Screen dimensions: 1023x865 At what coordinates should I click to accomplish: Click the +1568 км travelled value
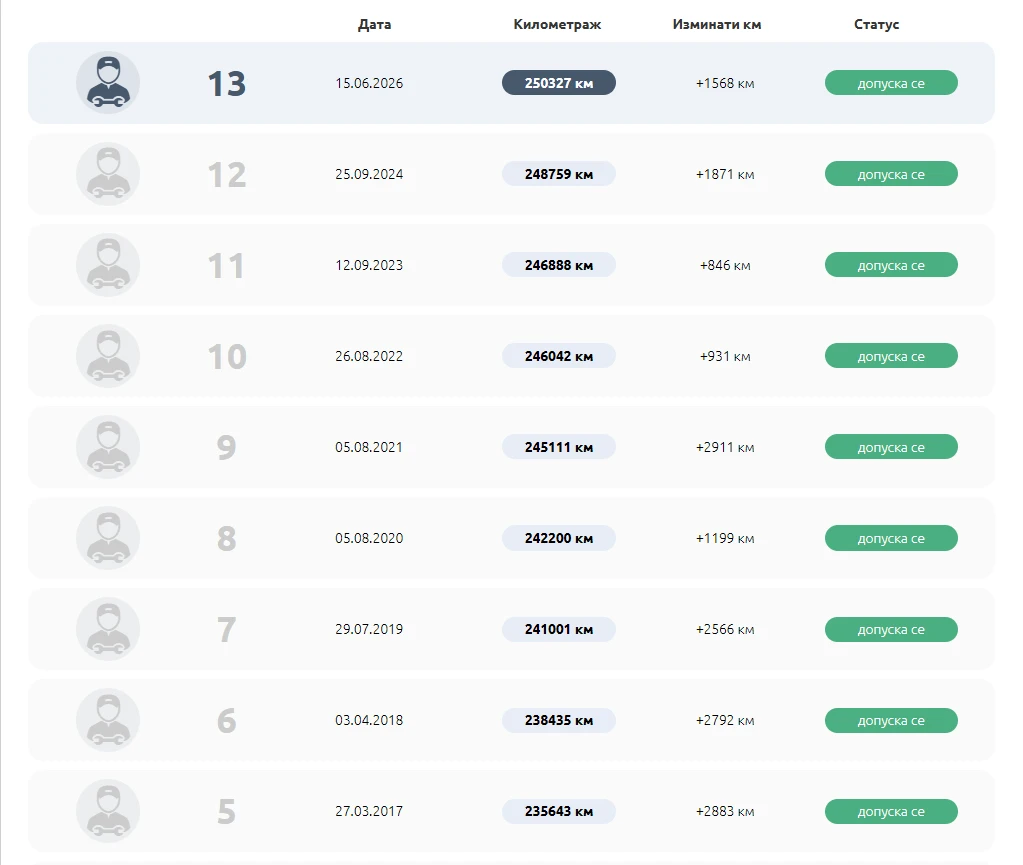[725, 83]
